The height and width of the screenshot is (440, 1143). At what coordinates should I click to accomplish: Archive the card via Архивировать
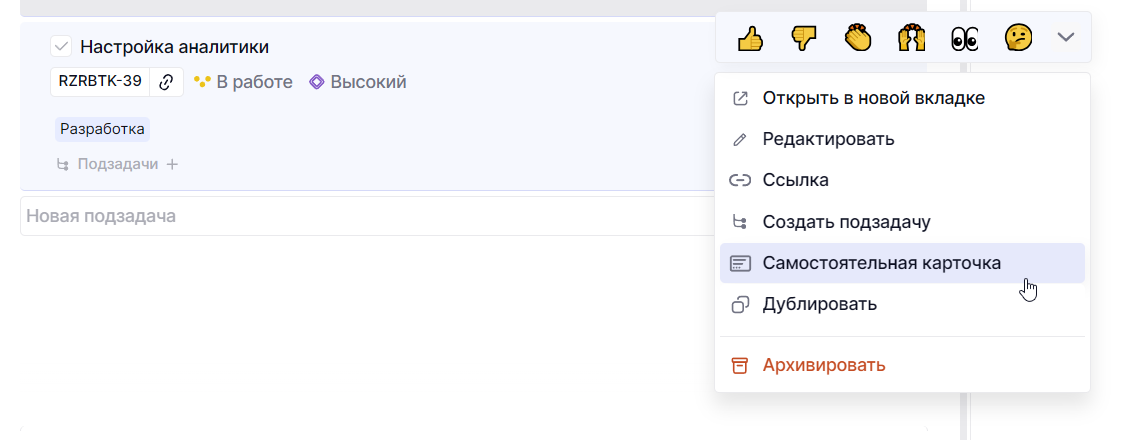(x=823, y=365)
